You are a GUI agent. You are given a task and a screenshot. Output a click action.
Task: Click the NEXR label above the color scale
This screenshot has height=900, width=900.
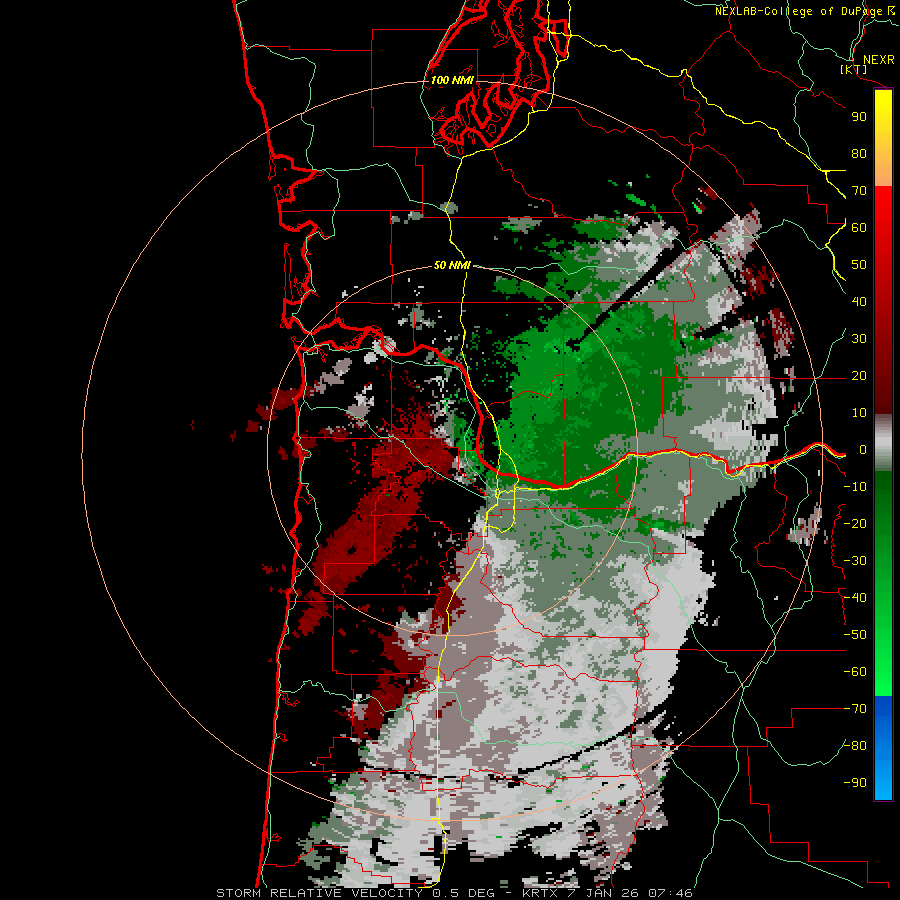(x=878, y=60)
